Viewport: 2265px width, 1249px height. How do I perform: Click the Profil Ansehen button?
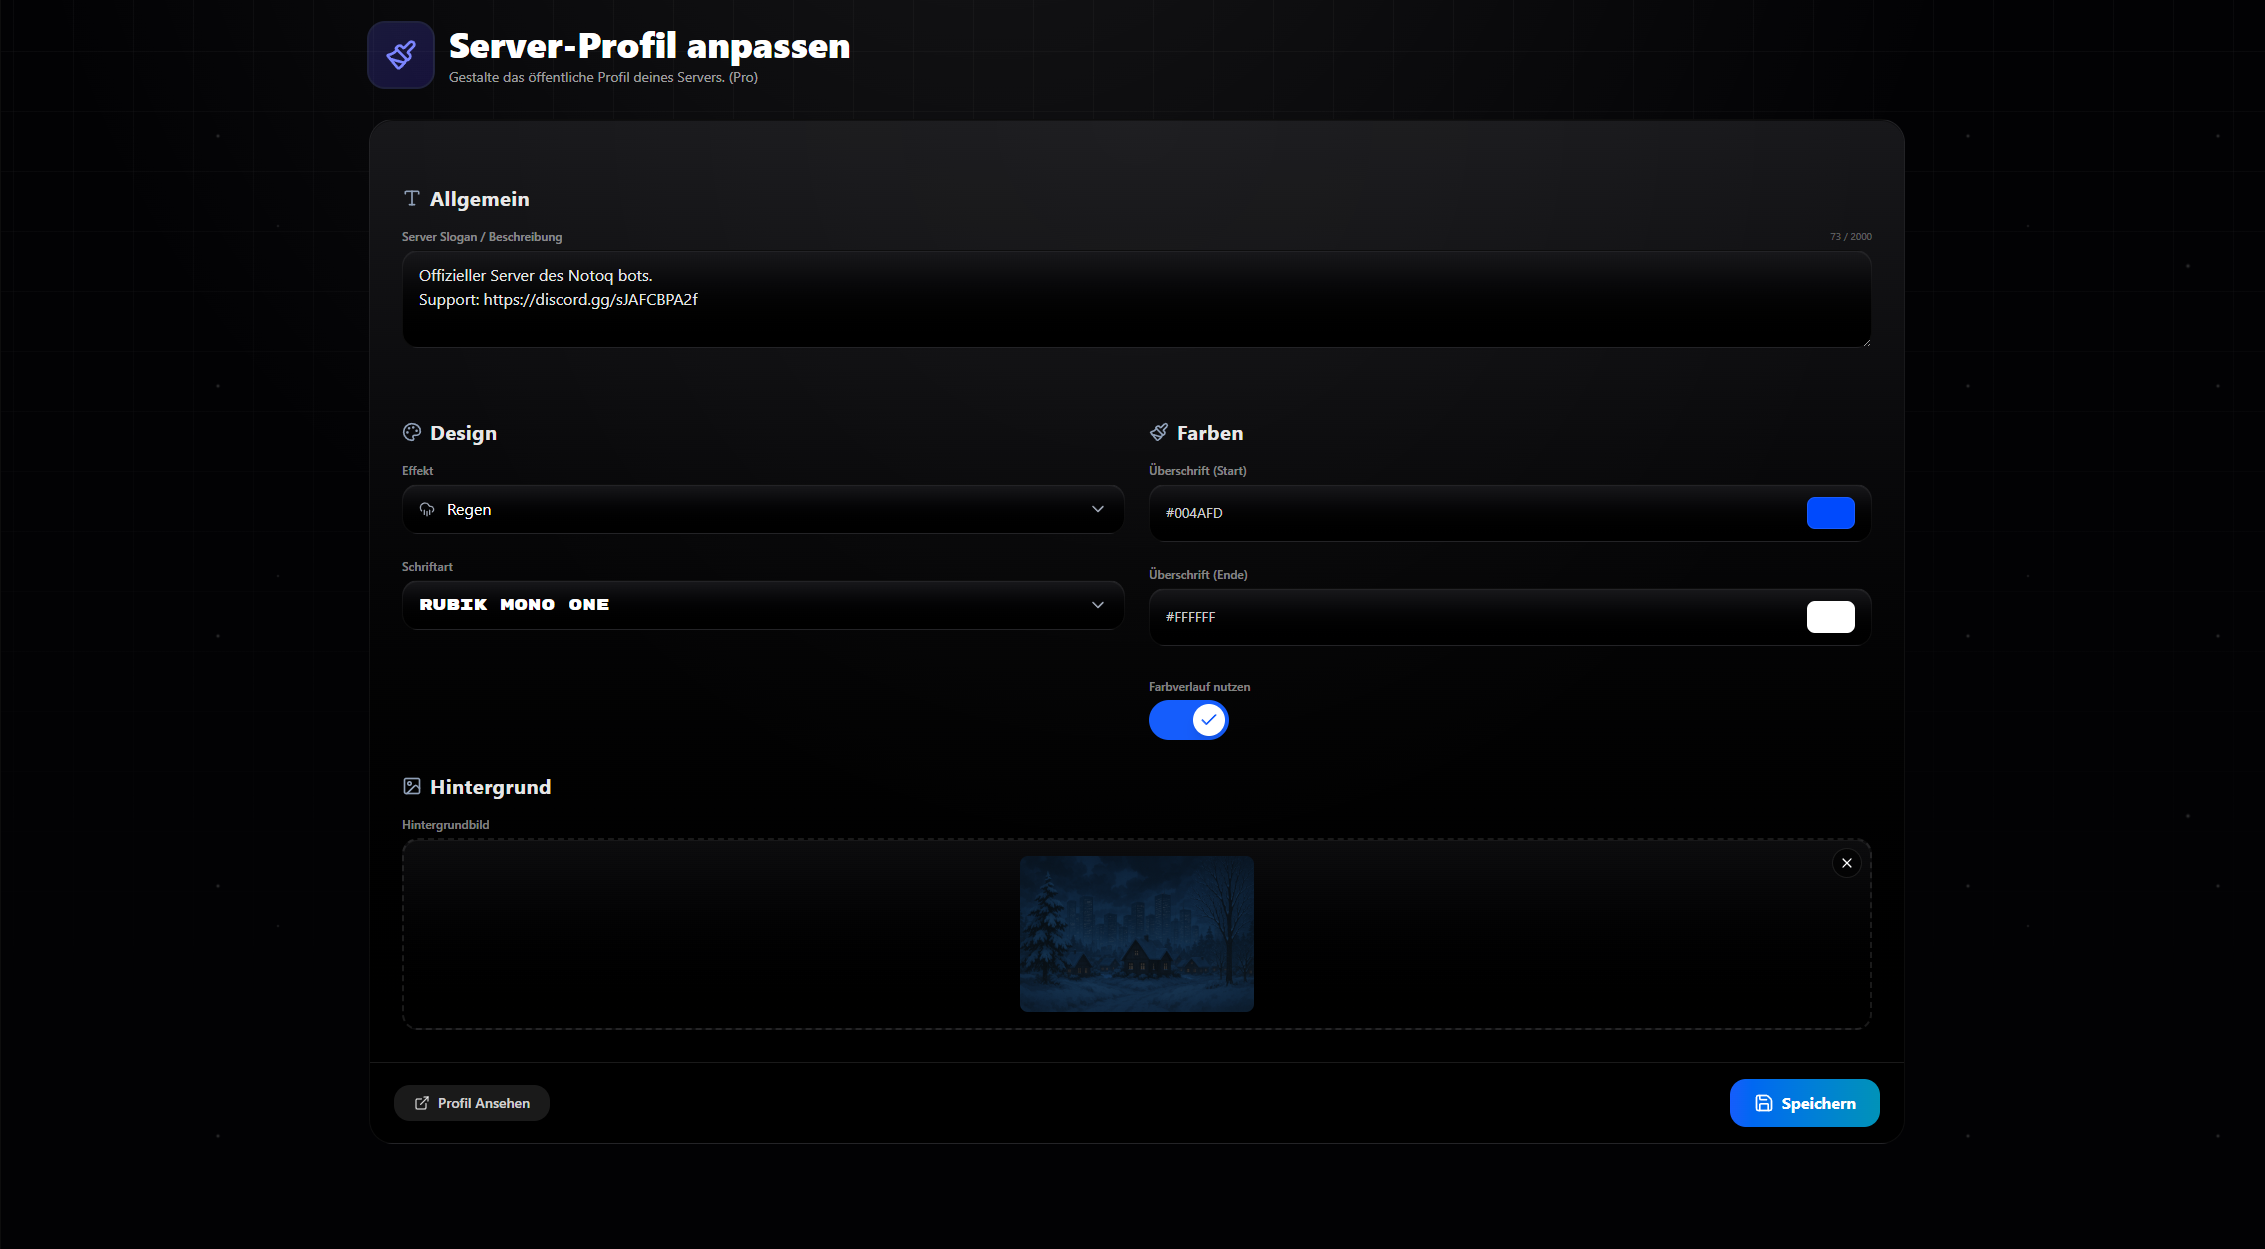click(471, 1103)
